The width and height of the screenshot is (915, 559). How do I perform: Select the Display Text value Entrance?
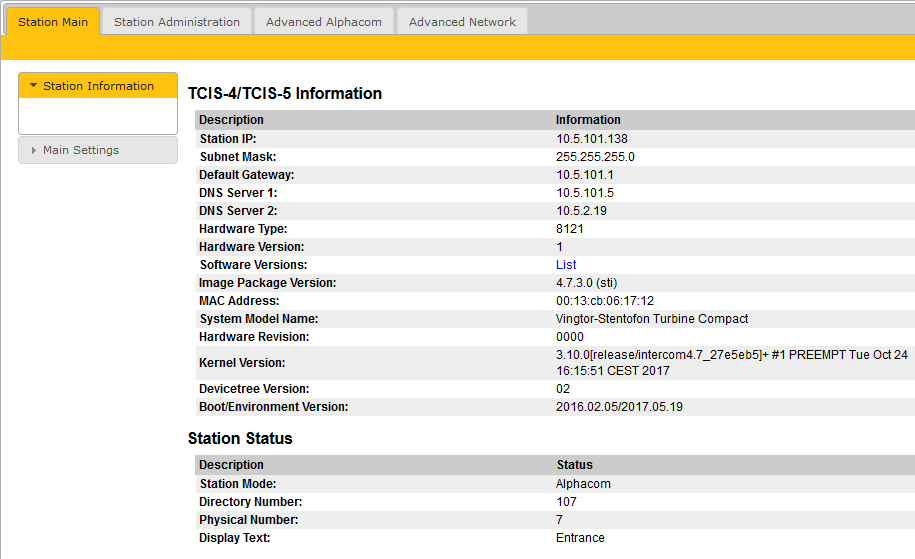(580, 538)
